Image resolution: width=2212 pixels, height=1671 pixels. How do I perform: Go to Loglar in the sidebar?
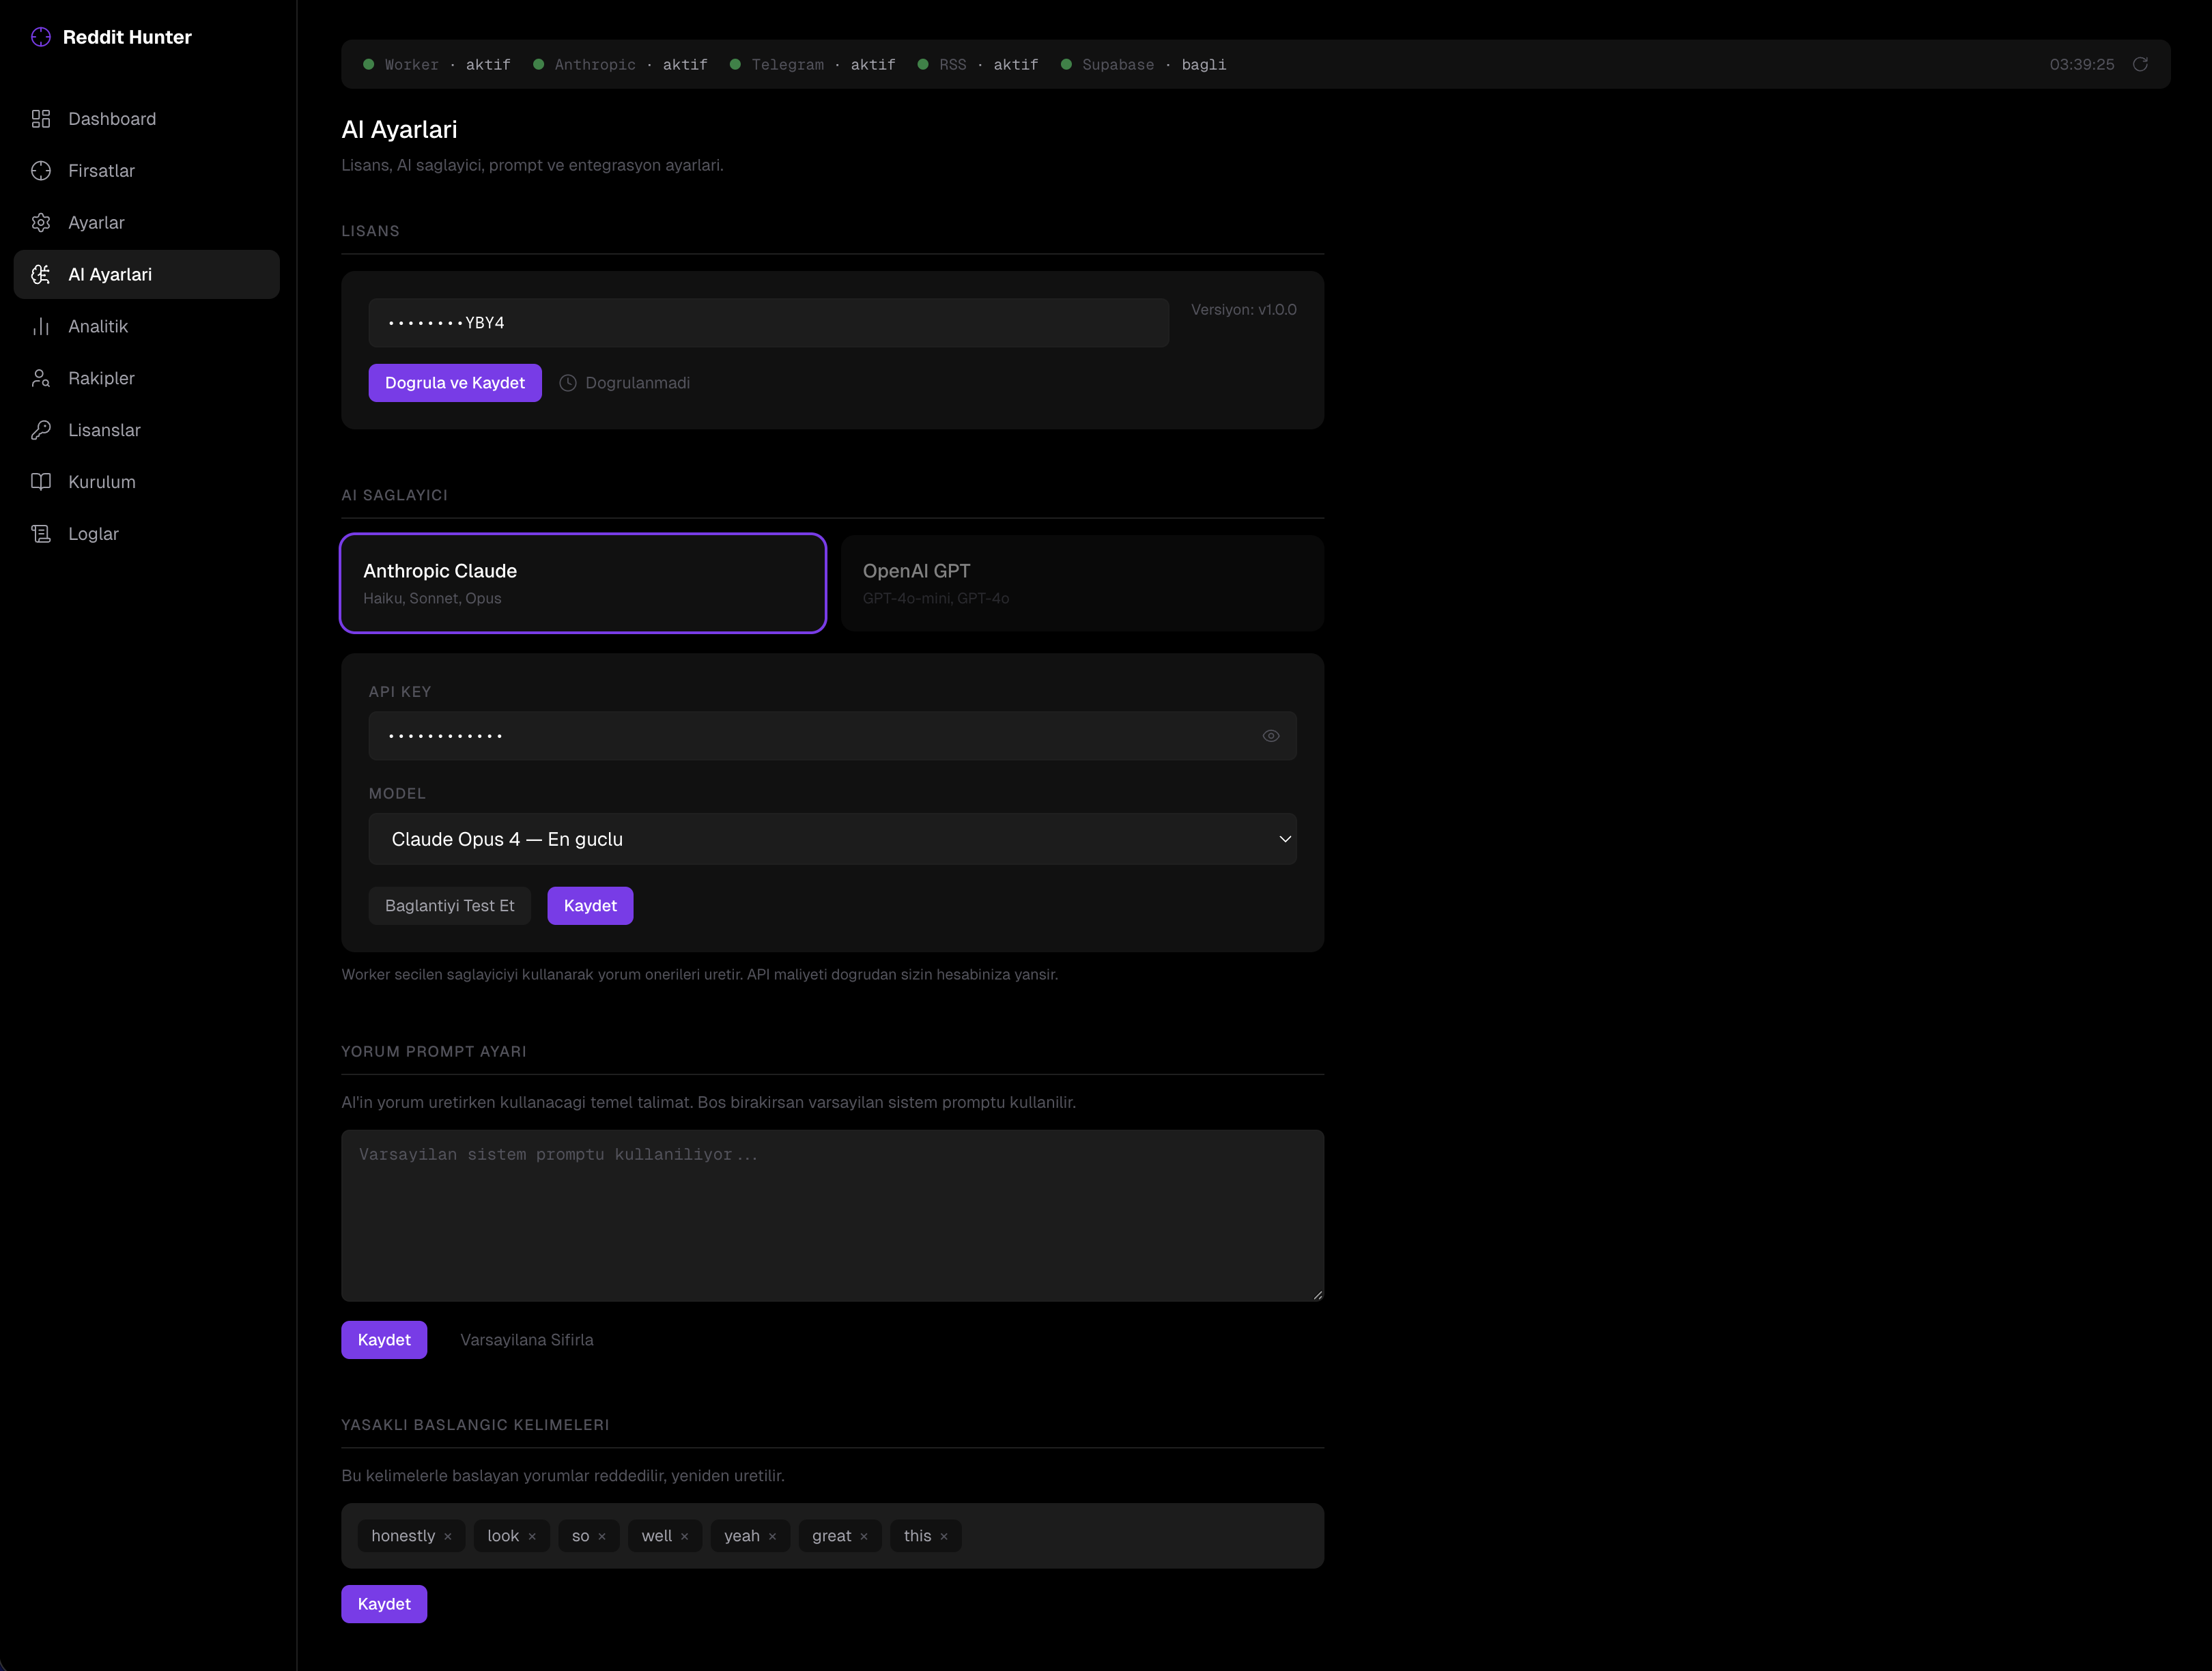click(93, 534)
